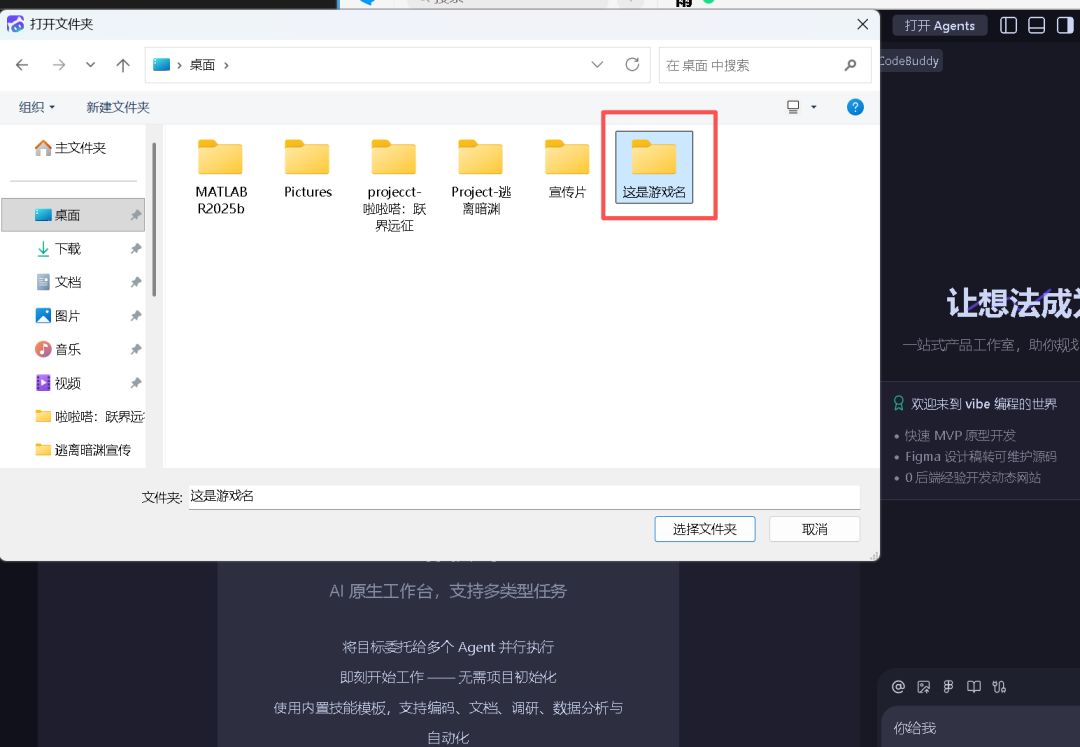1080x747 pixels.
Task: Cancel the dialog with 取消
Action: point(814,529)
